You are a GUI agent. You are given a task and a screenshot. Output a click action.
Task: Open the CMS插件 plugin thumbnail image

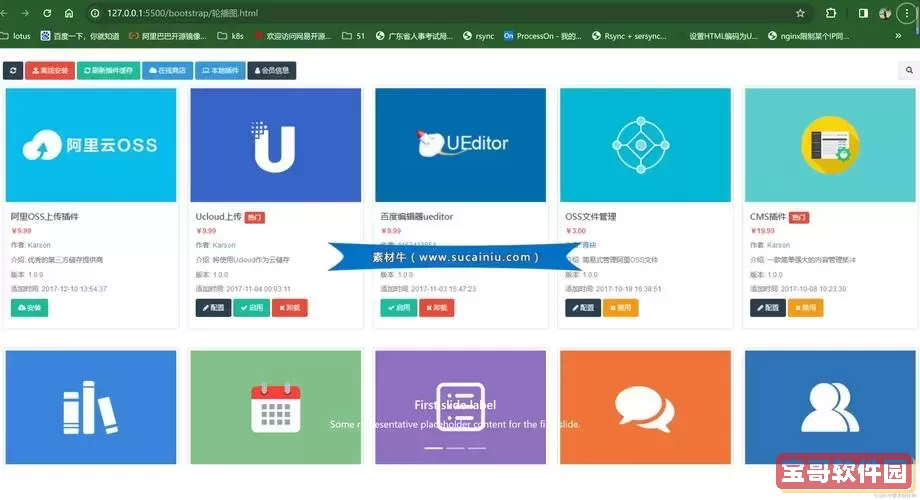[830, 145]
